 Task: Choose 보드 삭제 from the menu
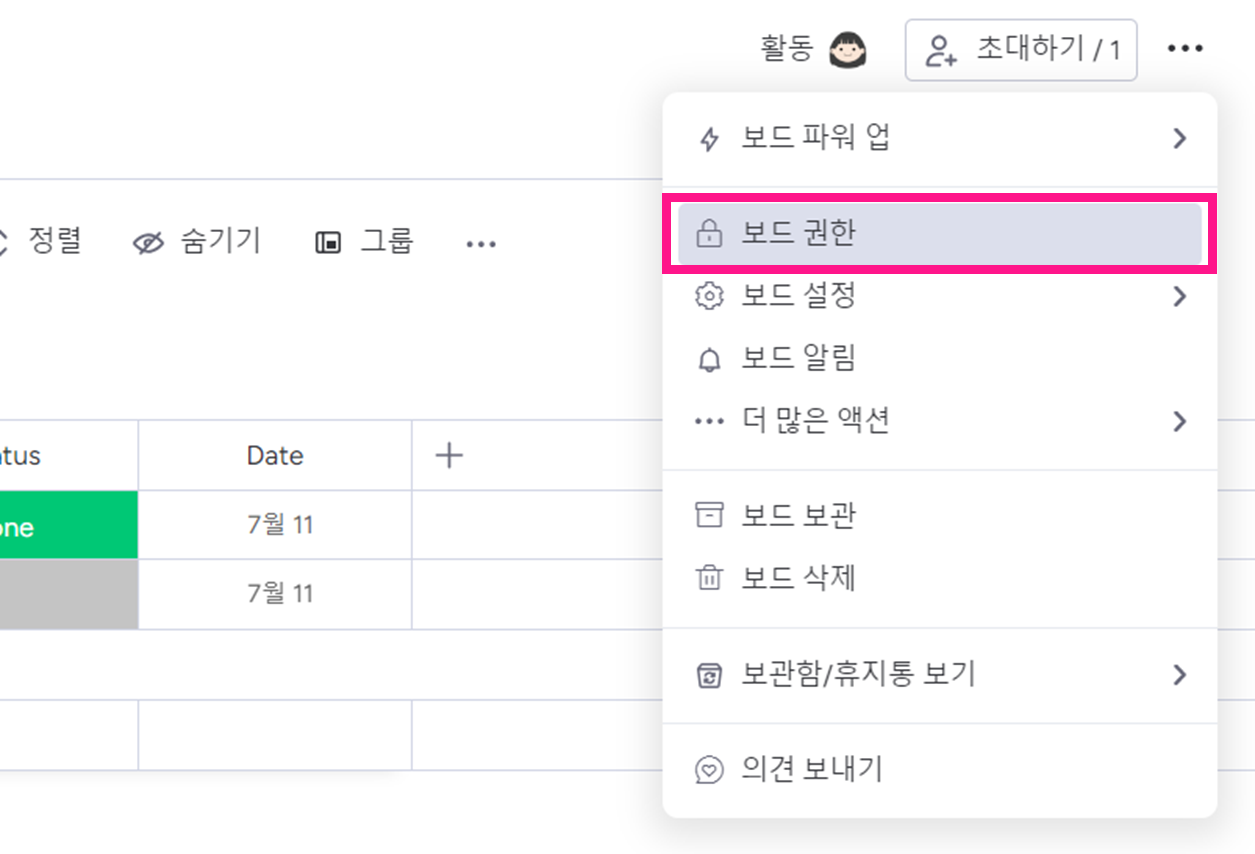[940, 578]
